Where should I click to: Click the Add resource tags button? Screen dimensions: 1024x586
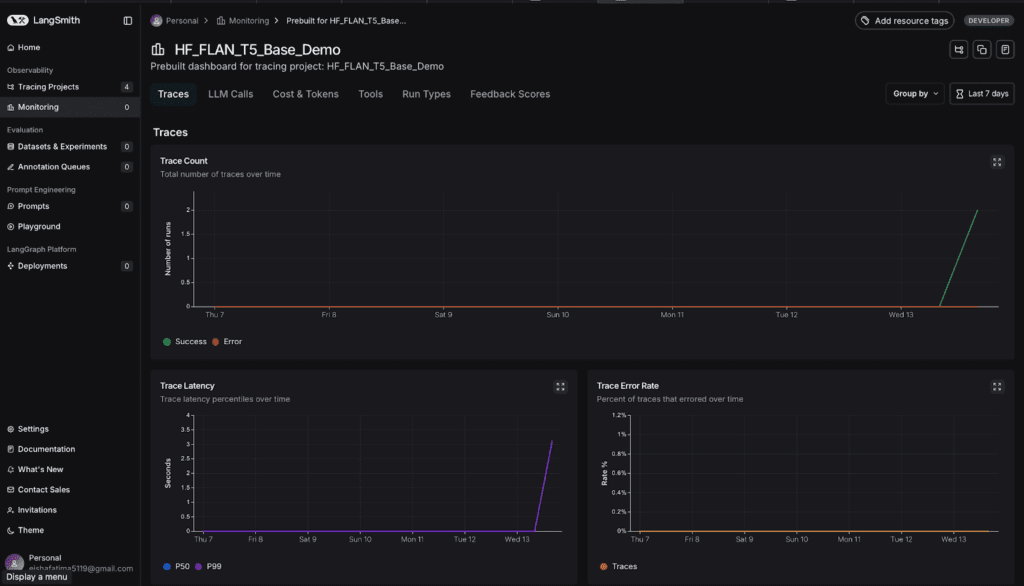point(905,20)
